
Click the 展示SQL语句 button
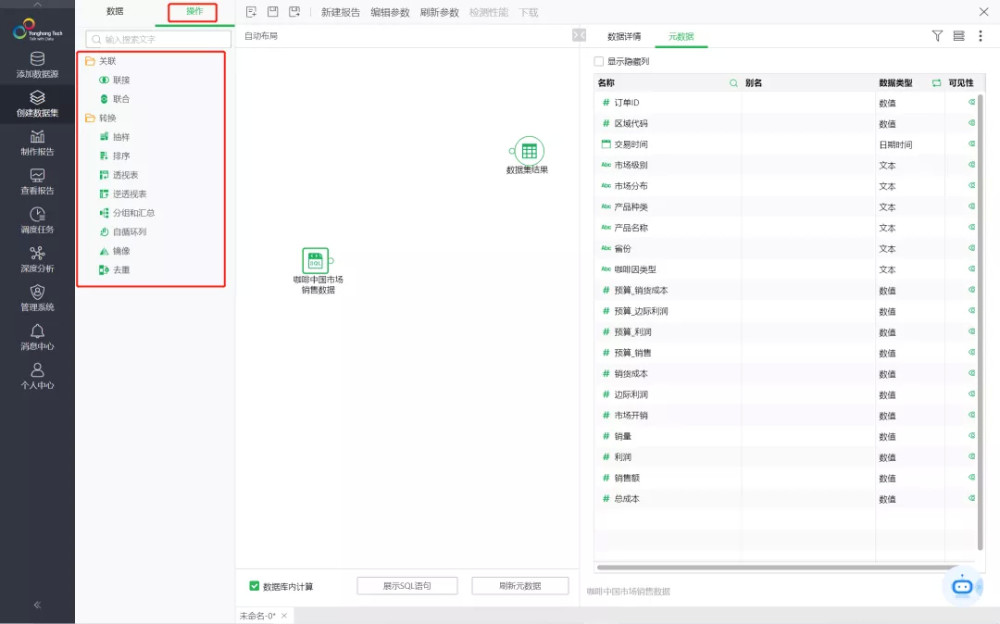click(x=407, y=586)
